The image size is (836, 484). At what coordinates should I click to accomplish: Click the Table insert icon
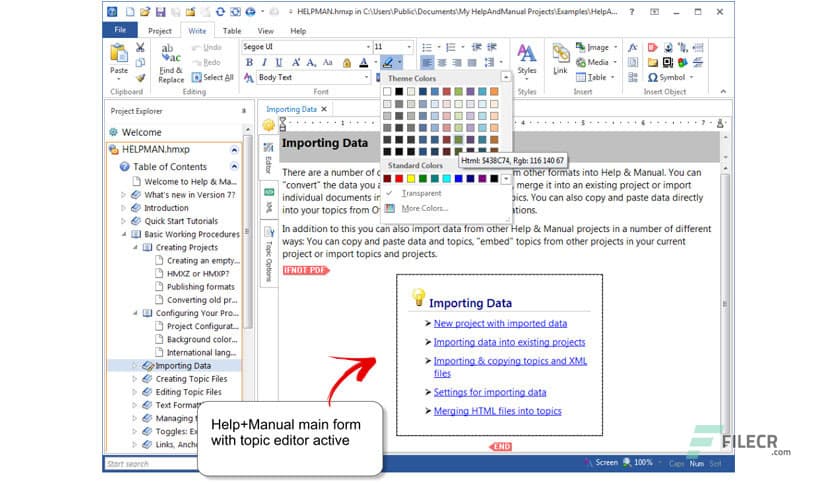[591, 77]
